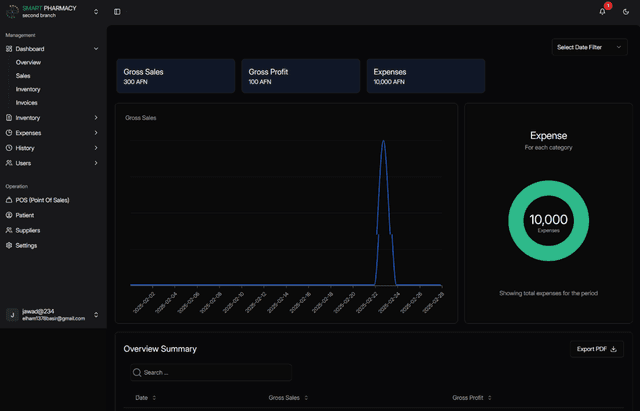Select Invoices under Dashboard
The width and height of the screenshot is (640, 411).
27,103
